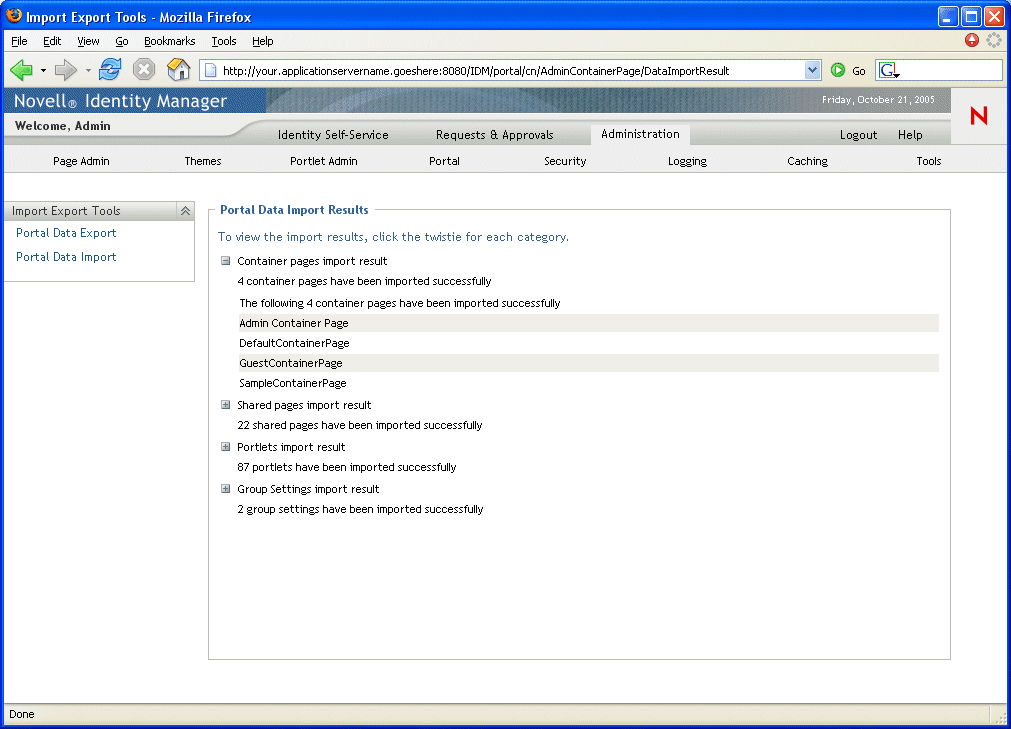Select the Administration tab
This screenshot has height=729, width=1011.
coord(640,134)
